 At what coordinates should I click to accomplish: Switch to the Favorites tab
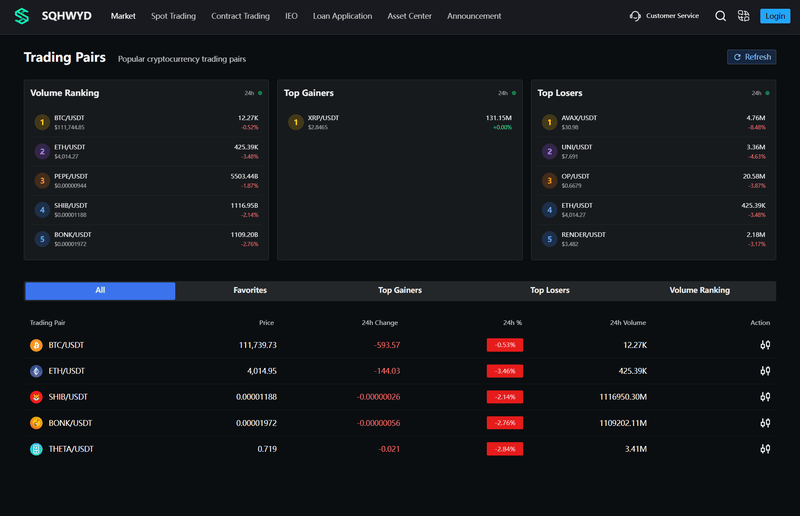tap(250, 290)
